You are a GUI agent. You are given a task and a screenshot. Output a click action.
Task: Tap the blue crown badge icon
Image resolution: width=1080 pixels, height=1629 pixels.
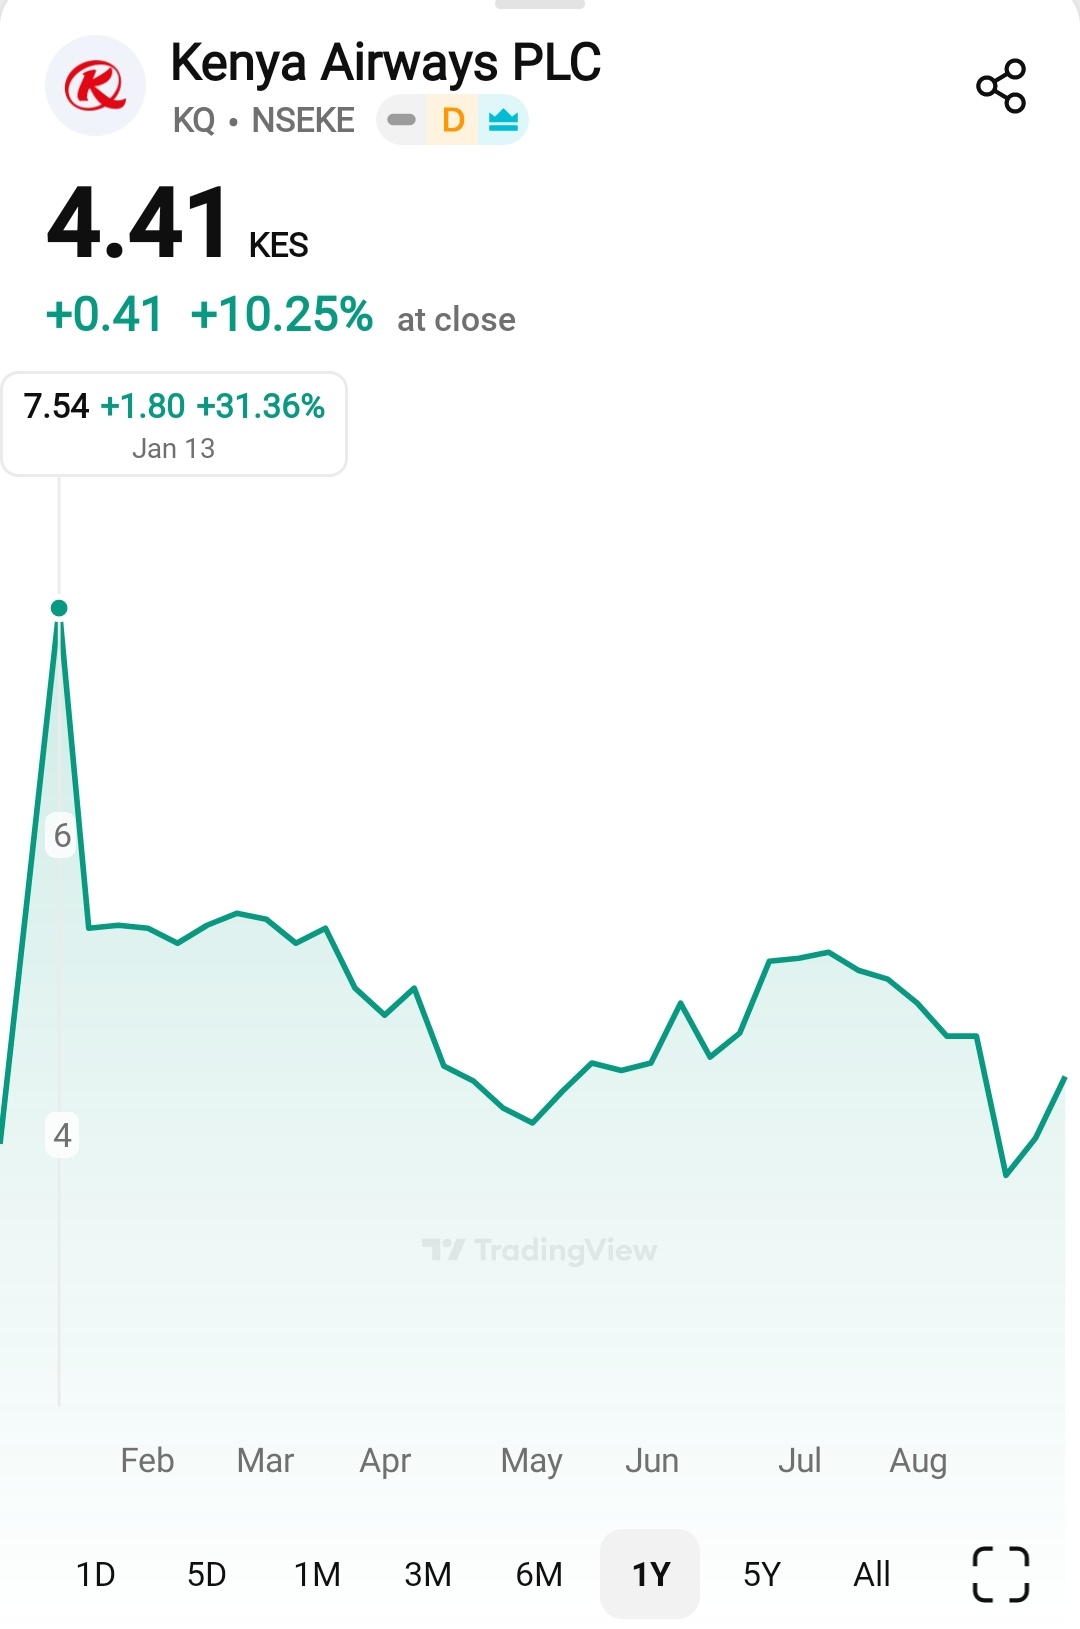coord(503,121)
